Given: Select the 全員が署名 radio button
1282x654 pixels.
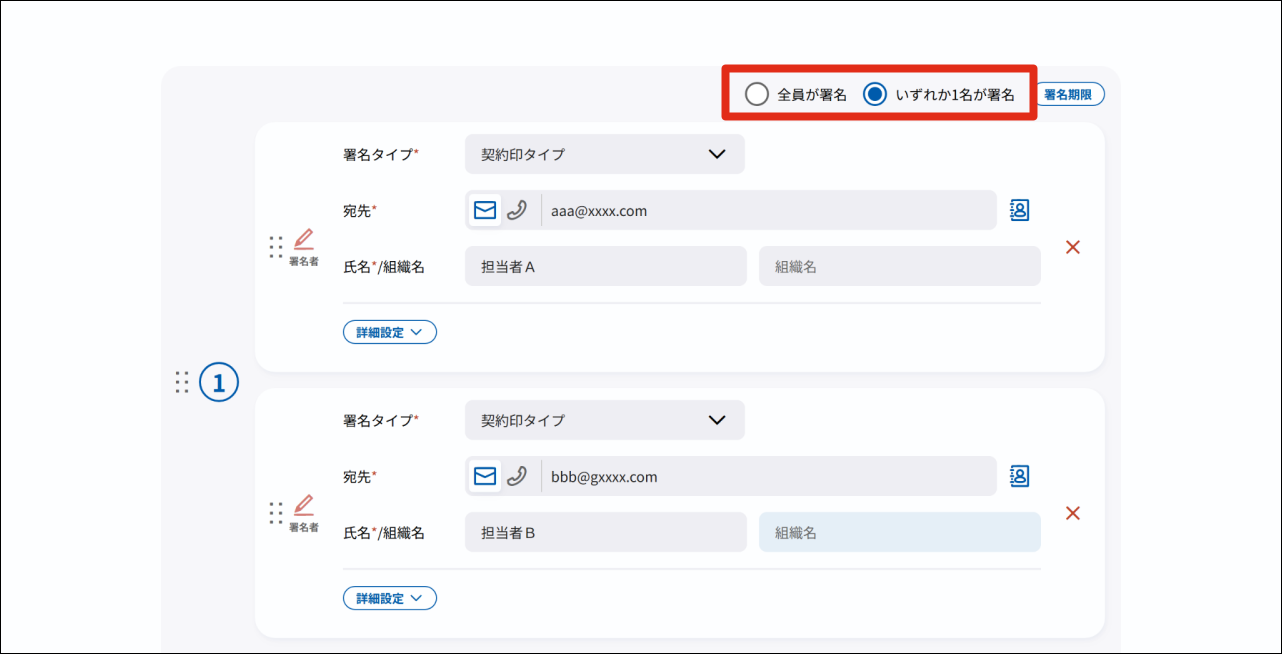Looking at the screenshot, I should (x=758, y=95).
